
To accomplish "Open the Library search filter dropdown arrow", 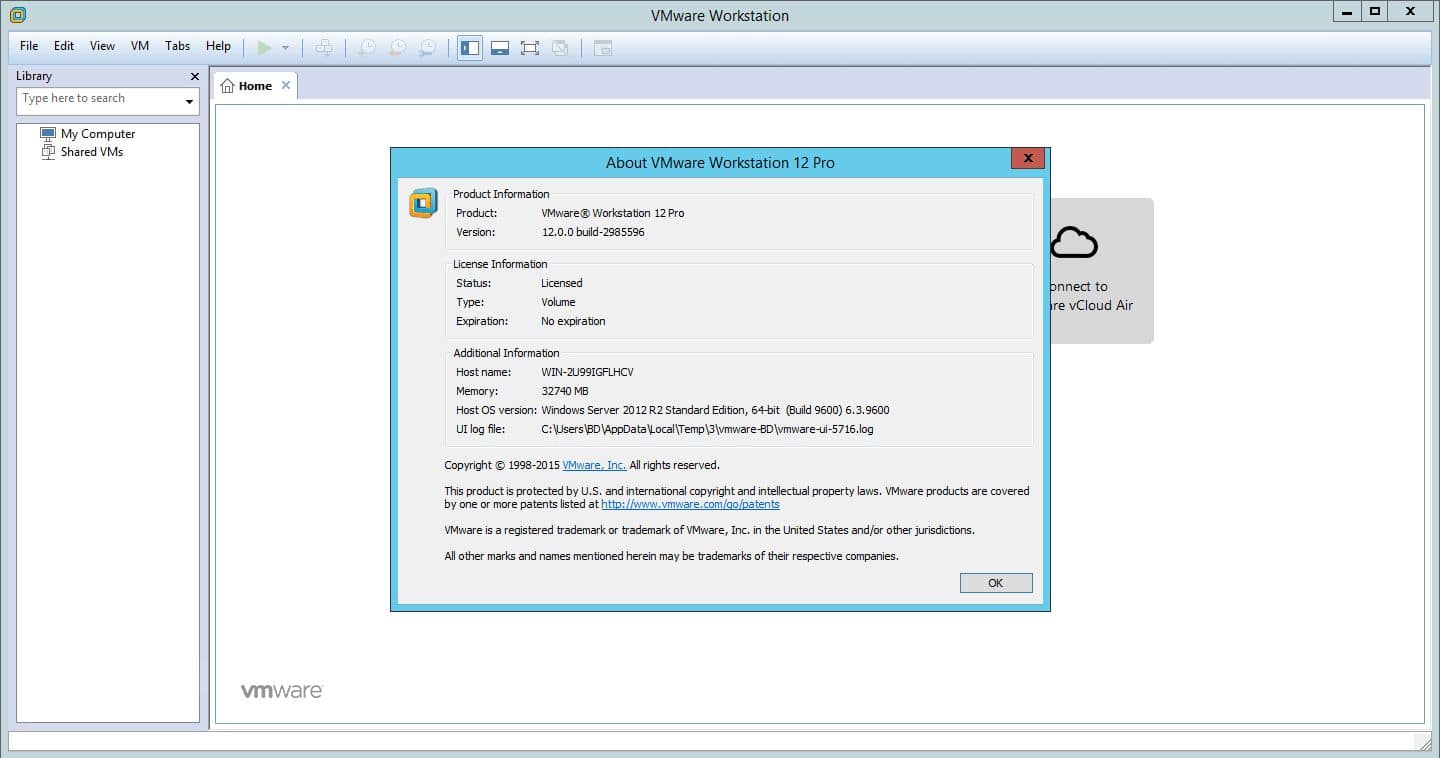I will pos(189,101).
